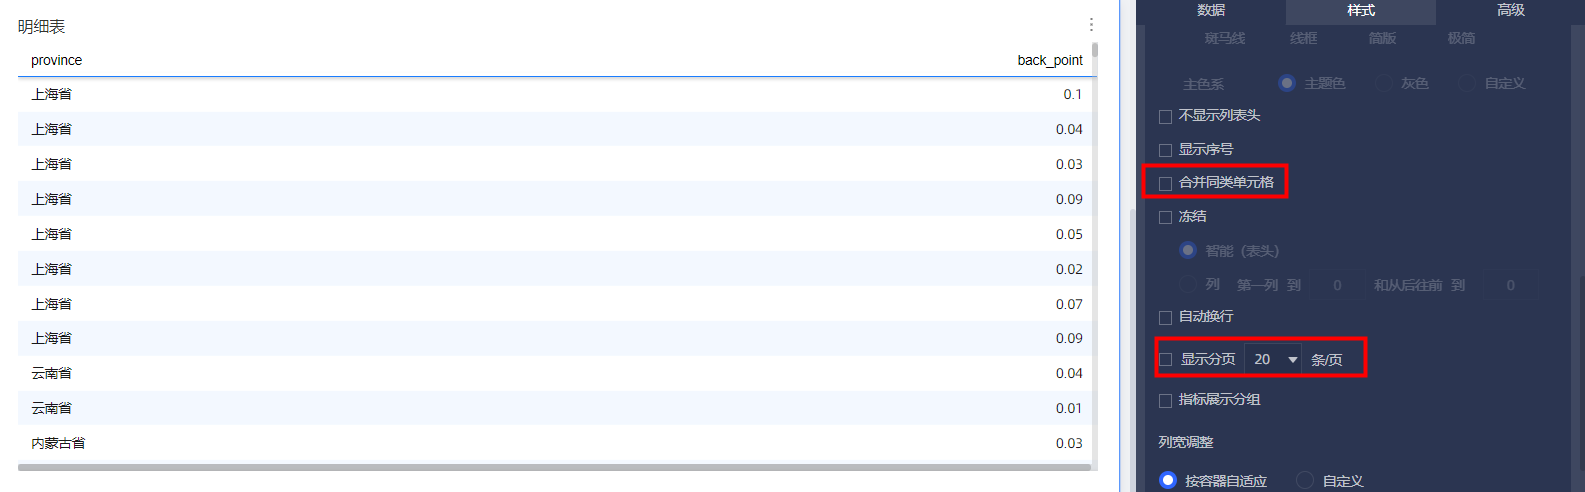Click the province column header
The height and width of the screenshot is (492, 1585).
coord(57,61)
